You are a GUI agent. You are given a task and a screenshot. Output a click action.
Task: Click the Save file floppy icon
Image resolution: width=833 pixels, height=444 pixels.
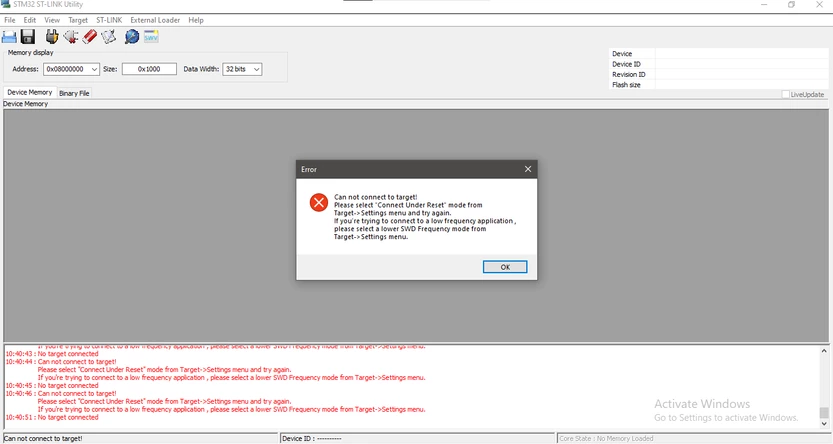click(x=28, y=37)
